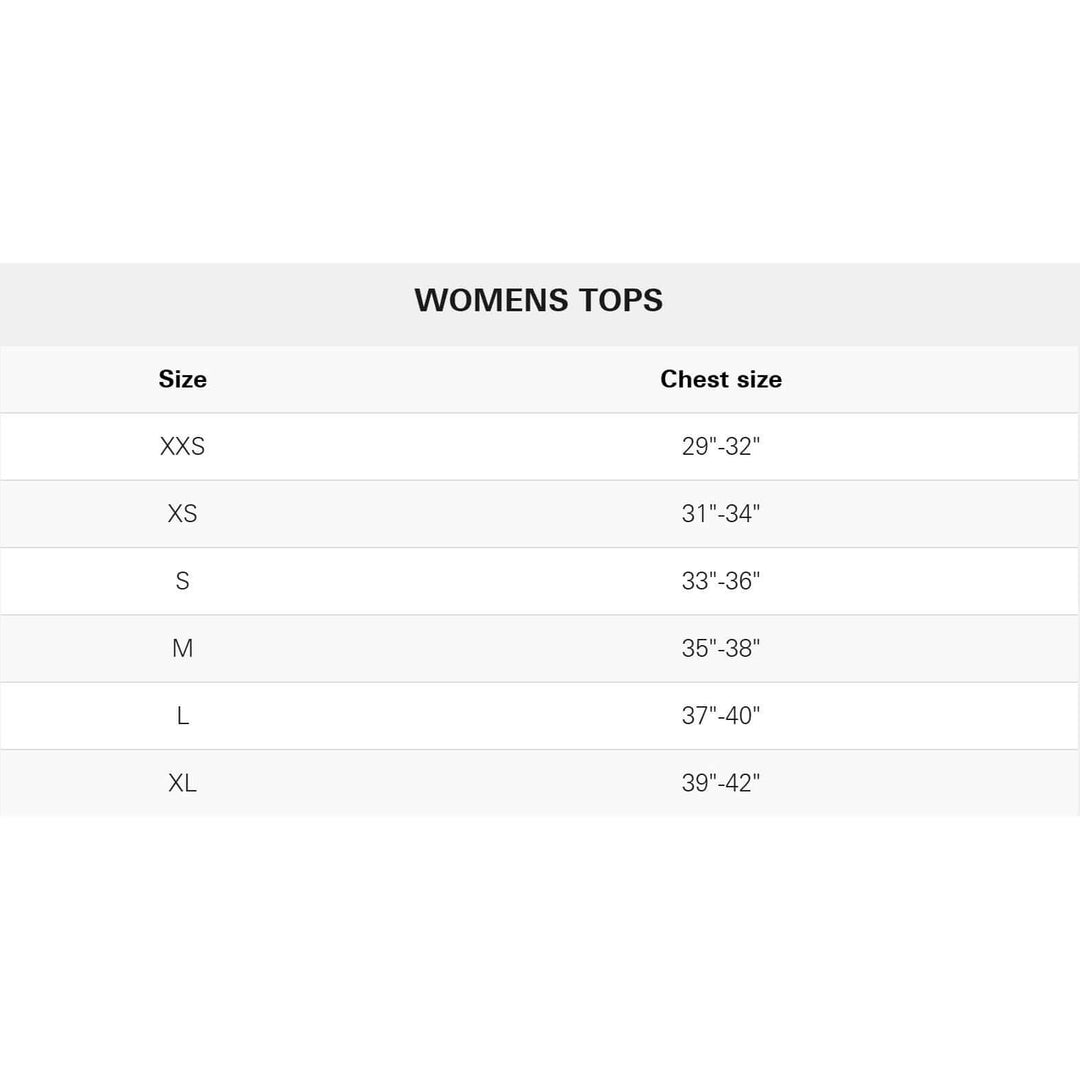Select the XL size cell
The image size is (1080, 1080).
click(182, 783)
